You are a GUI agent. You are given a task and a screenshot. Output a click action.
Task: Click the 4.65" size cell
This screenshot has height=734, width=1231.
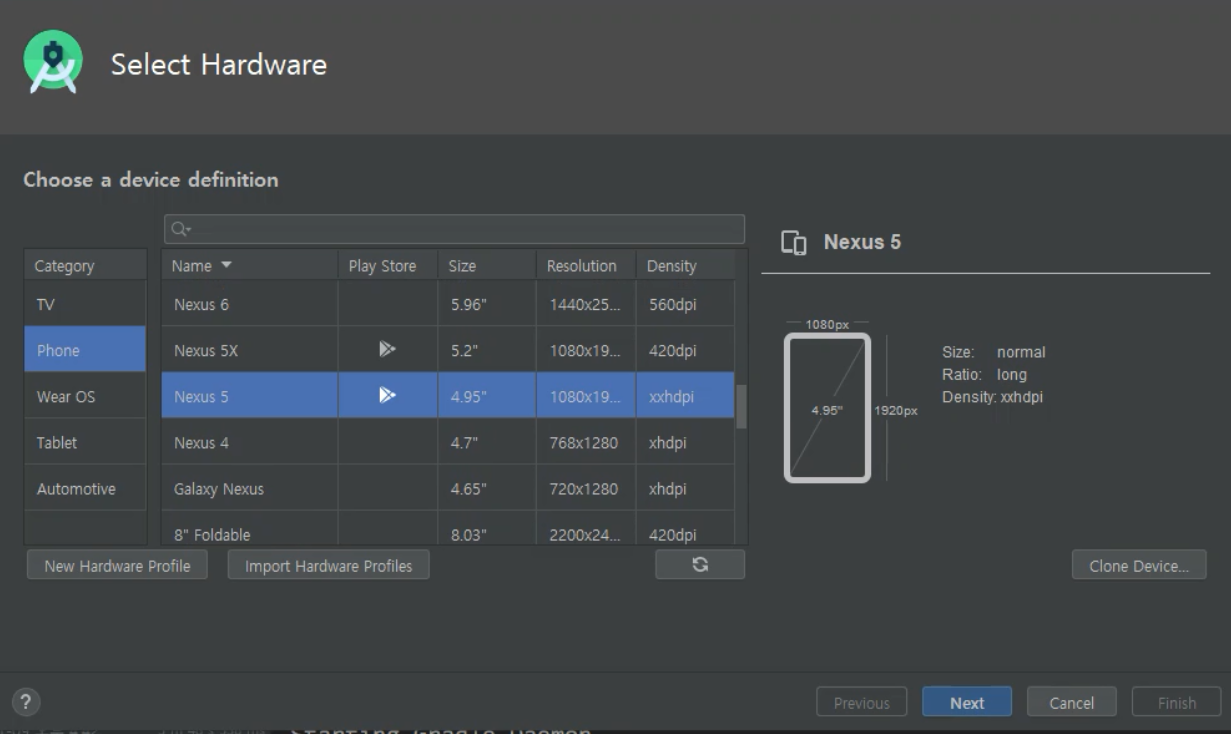click(x=487, y=488)
